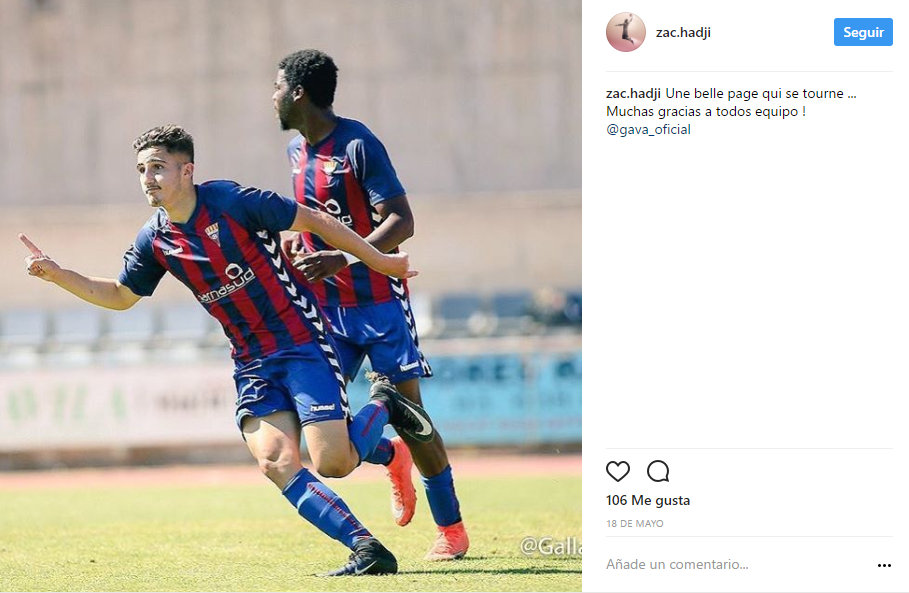This screenshot has width=909, height=593.
Task: Open the zac.hadji profile picture avatar
Action: (626, 32)
